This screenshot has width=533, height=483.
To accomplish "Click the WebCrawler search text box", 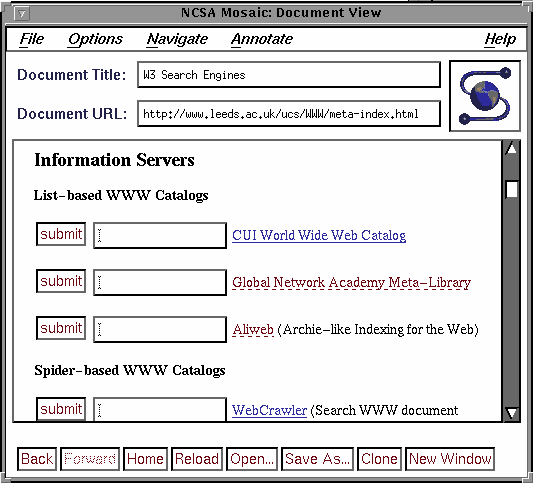I will pos(160,409).
